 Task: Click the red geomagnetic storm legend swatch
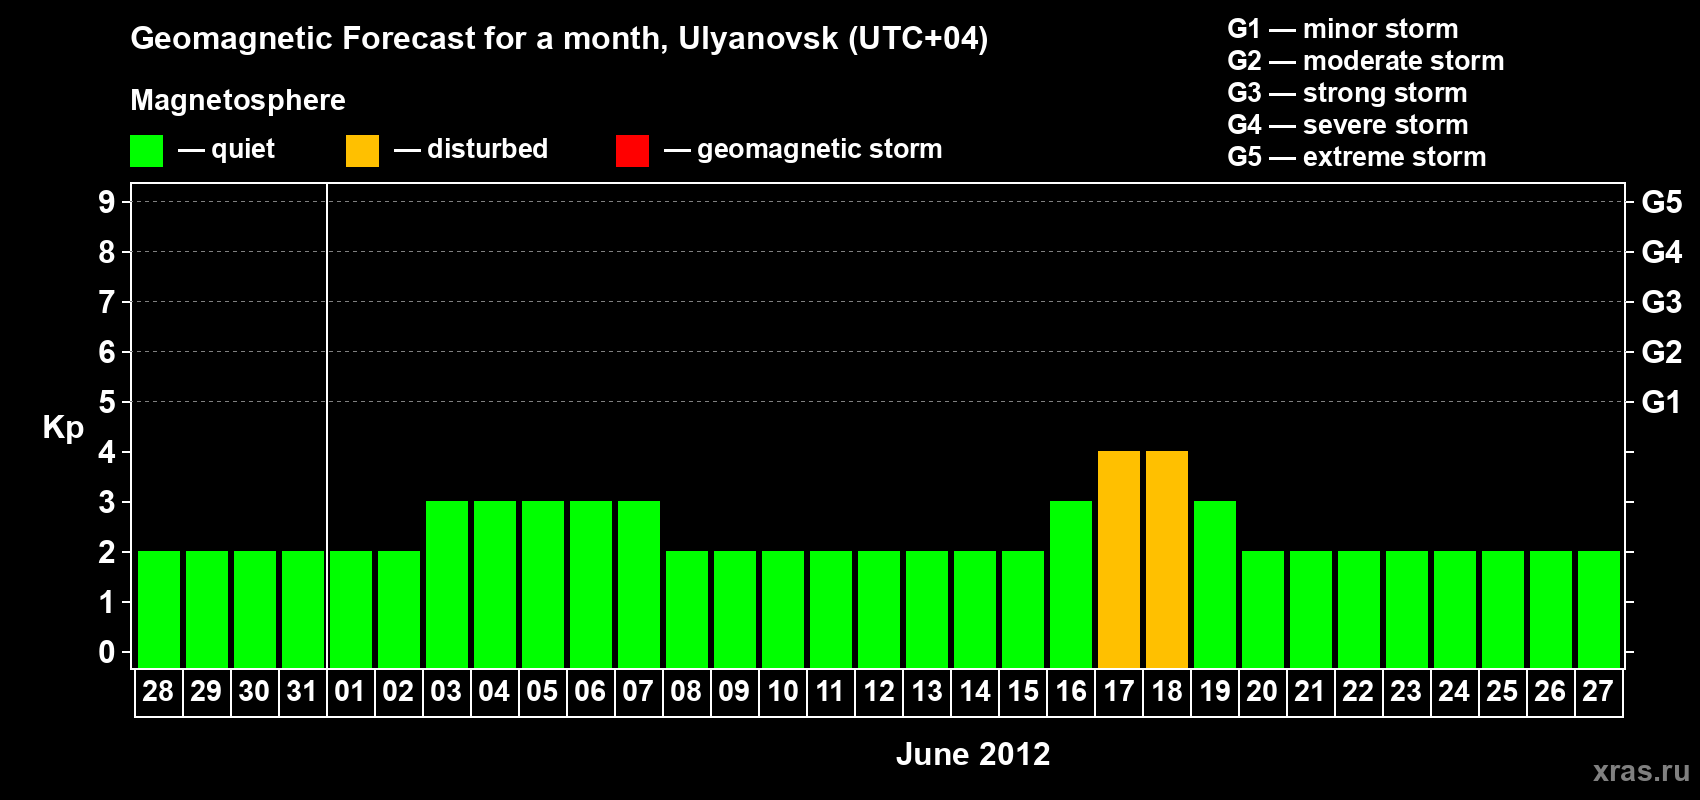click(632, 151)
